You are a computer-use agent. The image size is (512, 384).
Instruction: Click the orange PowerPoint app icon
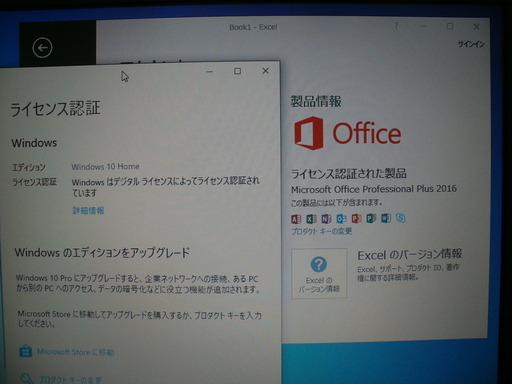pyautogui.click(x=356, y=218)
